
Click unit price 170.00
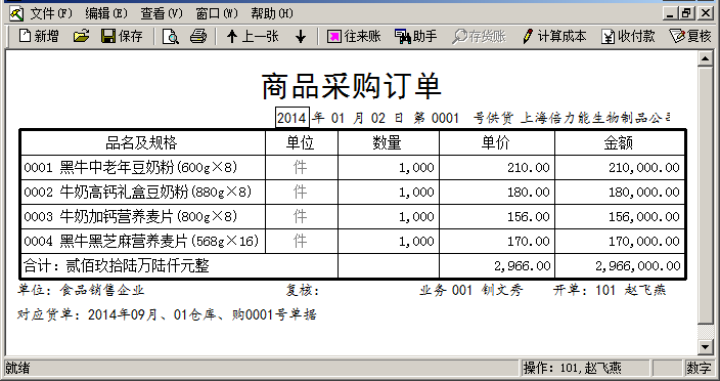pyautogui.click(x=497, y=241)
